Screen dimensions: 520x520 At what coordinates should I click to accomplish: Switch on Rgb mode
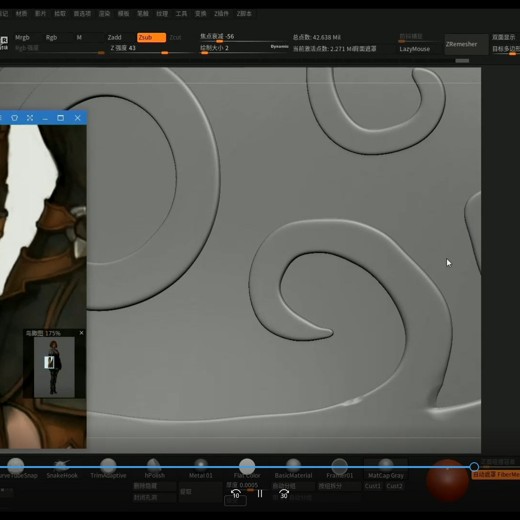51,37
